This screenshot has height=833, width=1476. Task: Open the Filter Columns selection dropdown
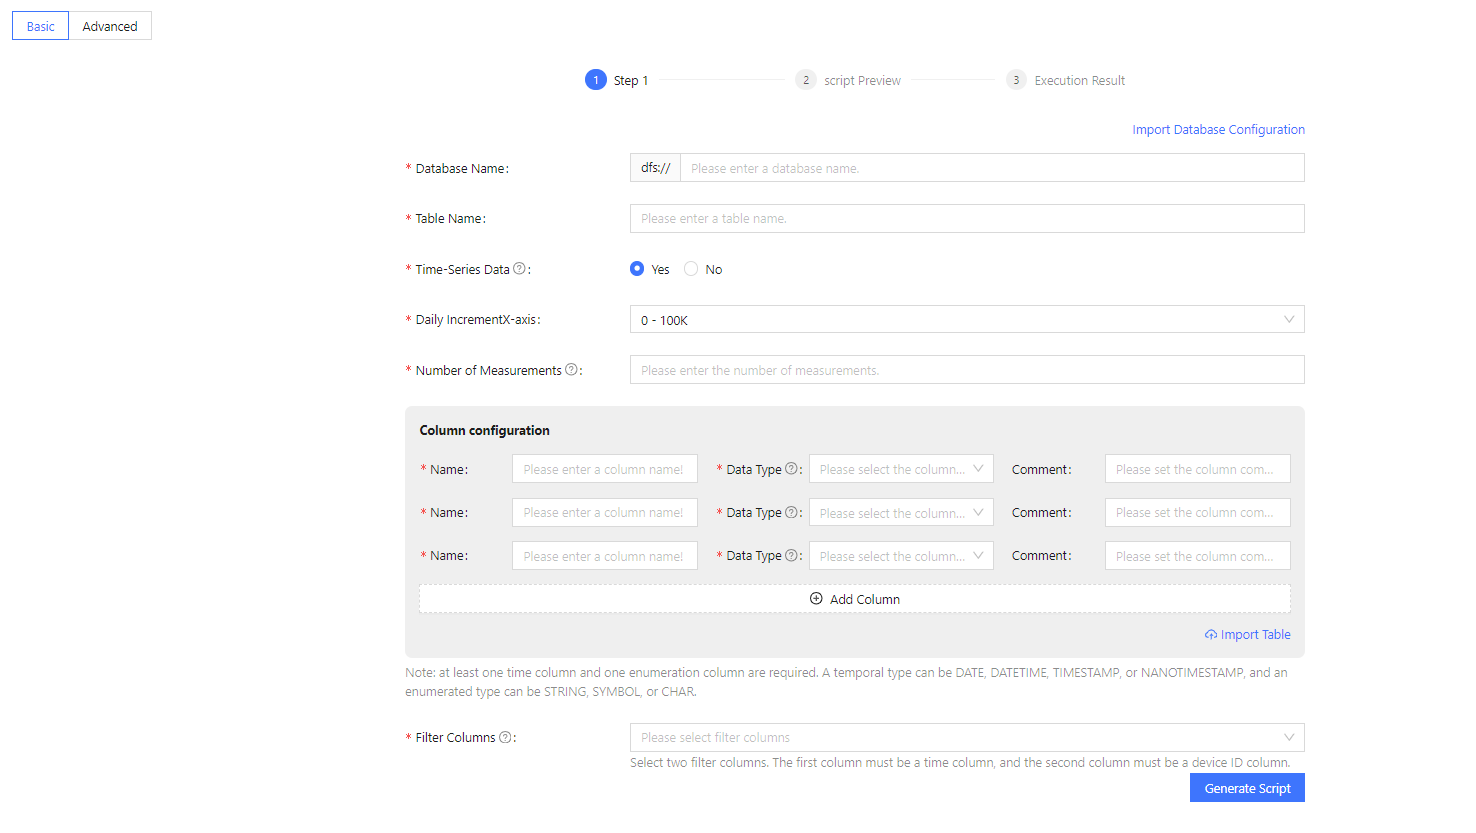pos(966,738)
